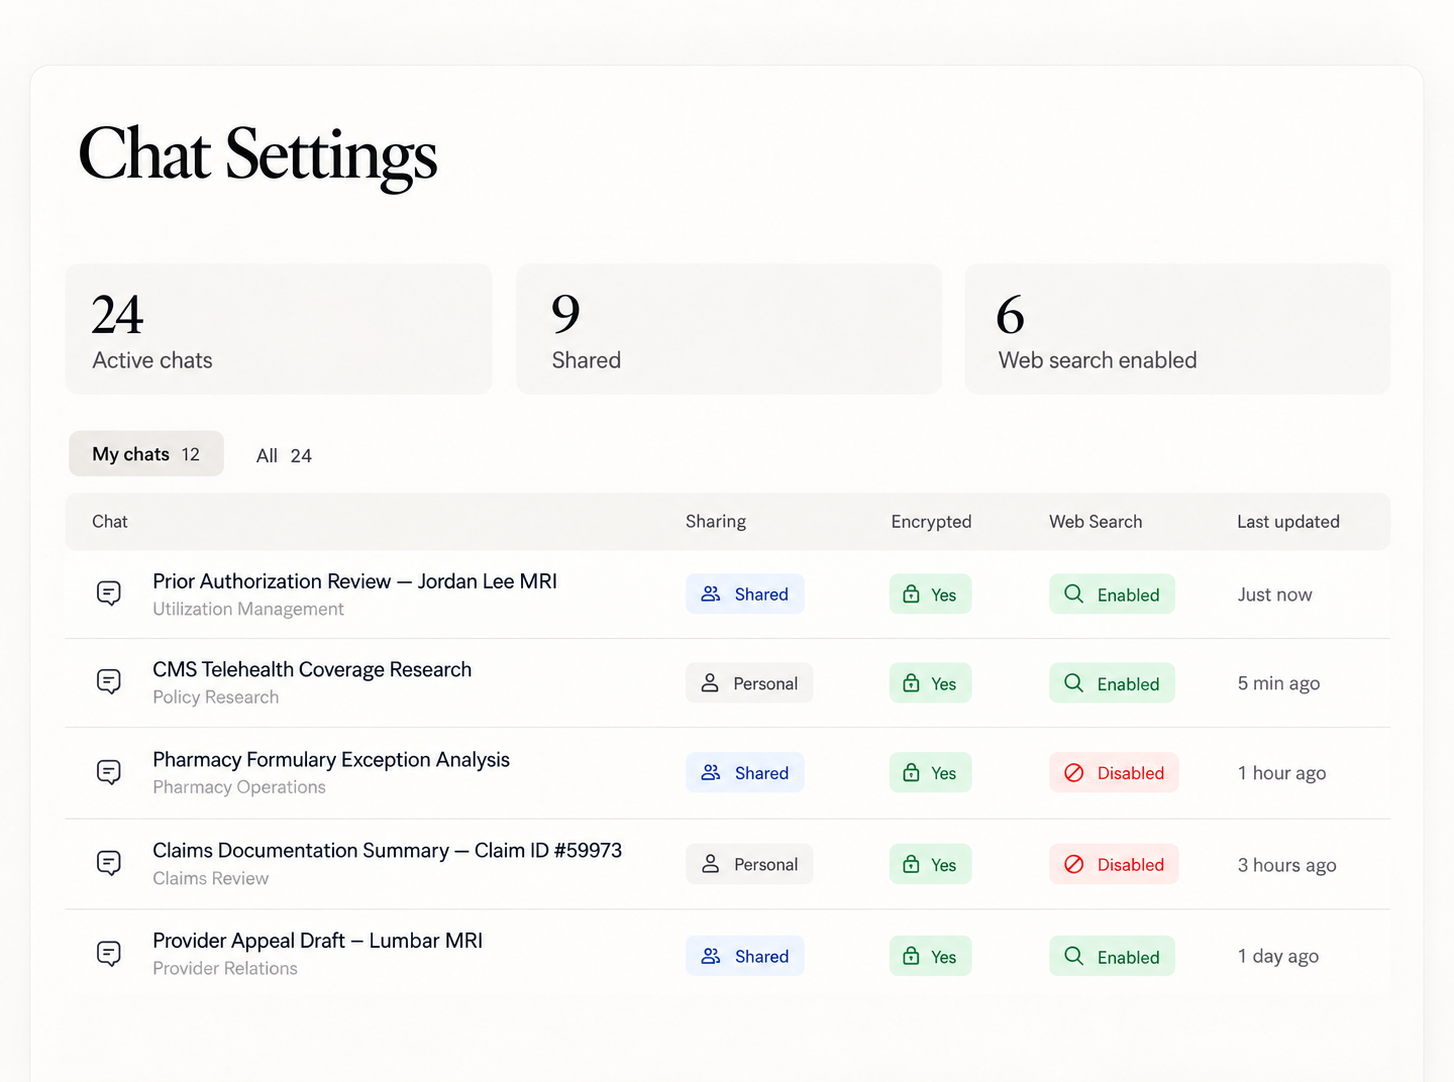The height and width of the screenshot is (1082, 1454).
Task: Click the Just now timestamp
Action: [x=1275, y=594]
